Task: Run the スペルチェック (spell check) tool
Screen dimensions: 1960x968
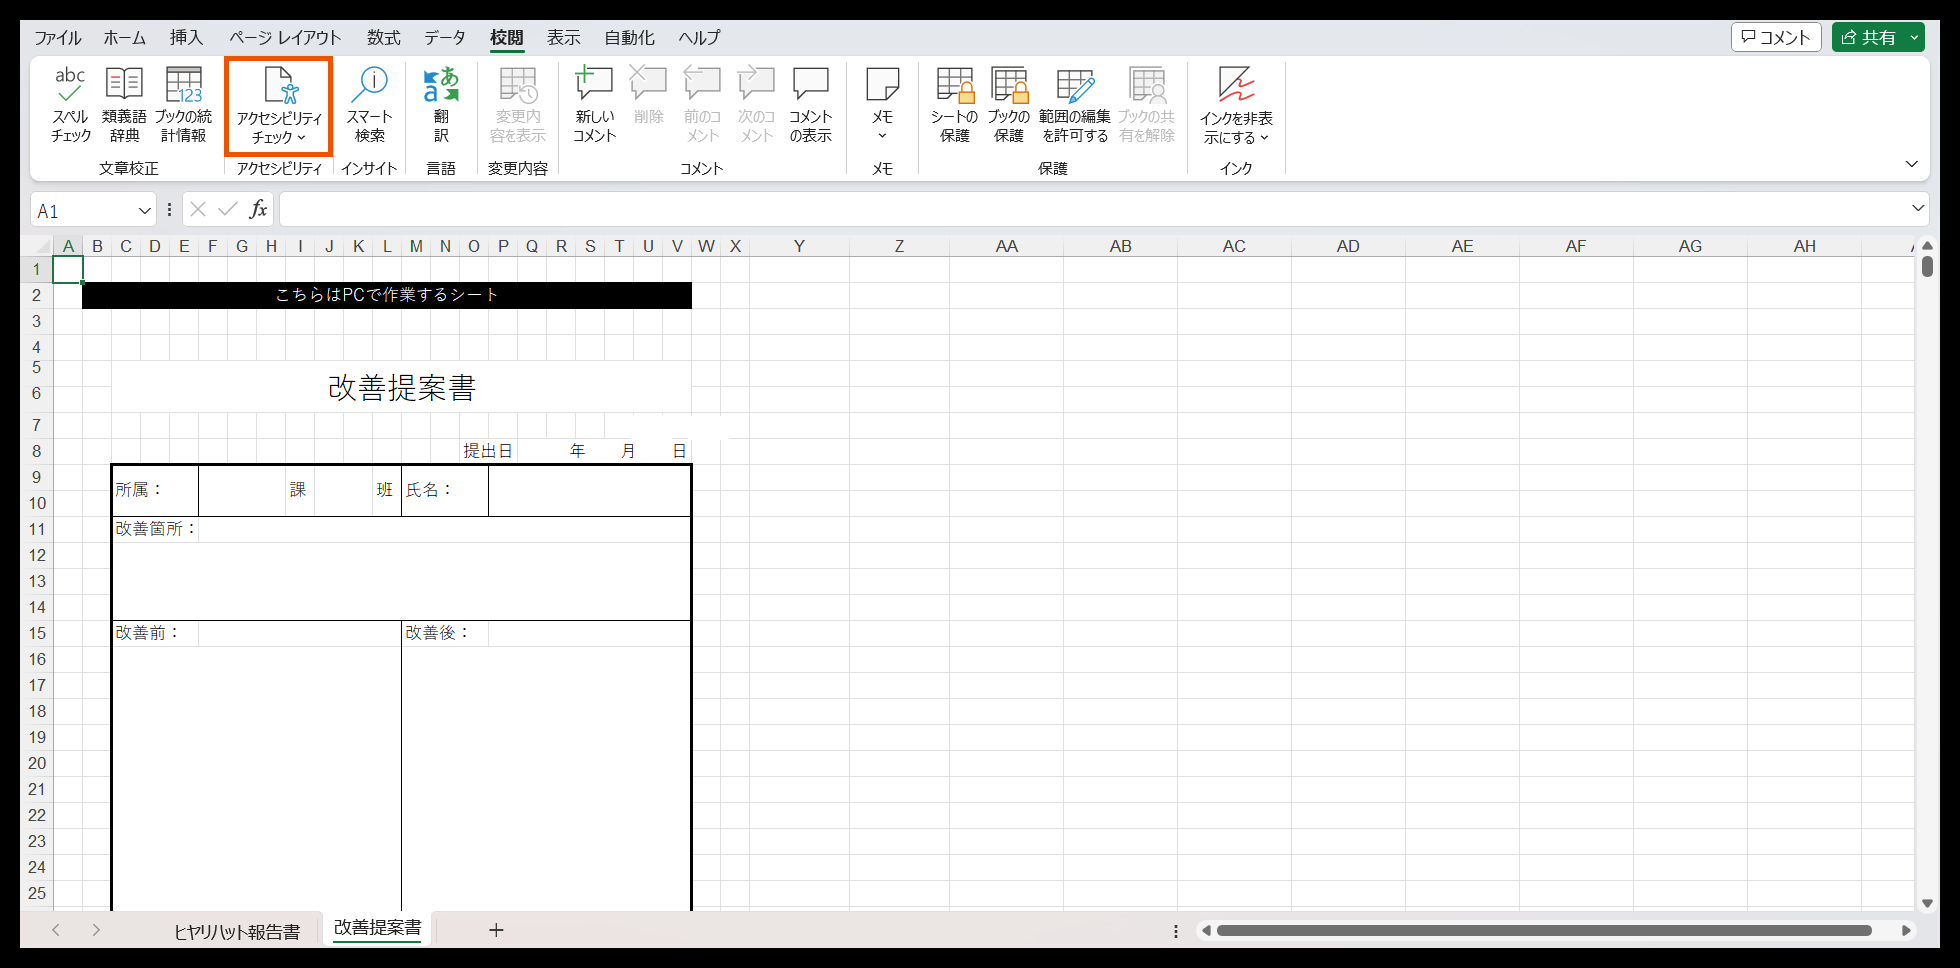Action: [69, 104]
